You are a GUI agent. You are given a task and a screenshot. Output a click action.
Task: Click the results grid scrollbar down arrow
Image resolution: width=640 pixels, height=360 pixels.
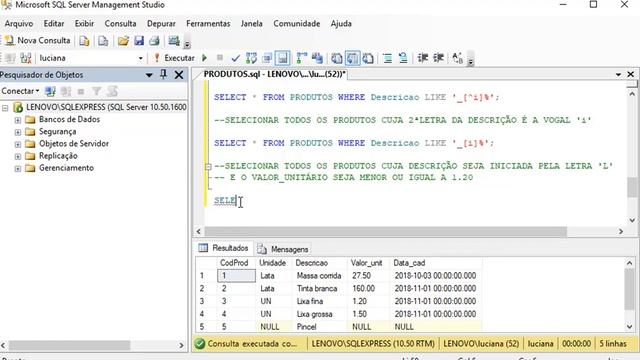[x=630, y=327]
